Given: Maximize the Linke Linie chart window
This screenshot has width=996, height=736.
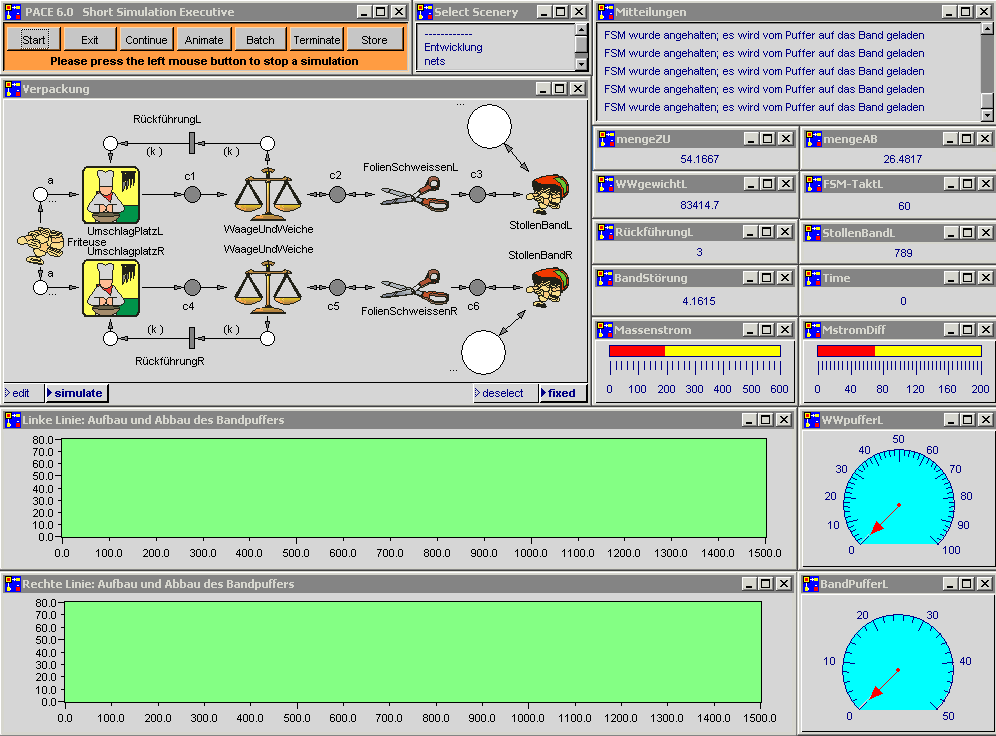Looking at the screenshot, I should (x=766, y=420).
